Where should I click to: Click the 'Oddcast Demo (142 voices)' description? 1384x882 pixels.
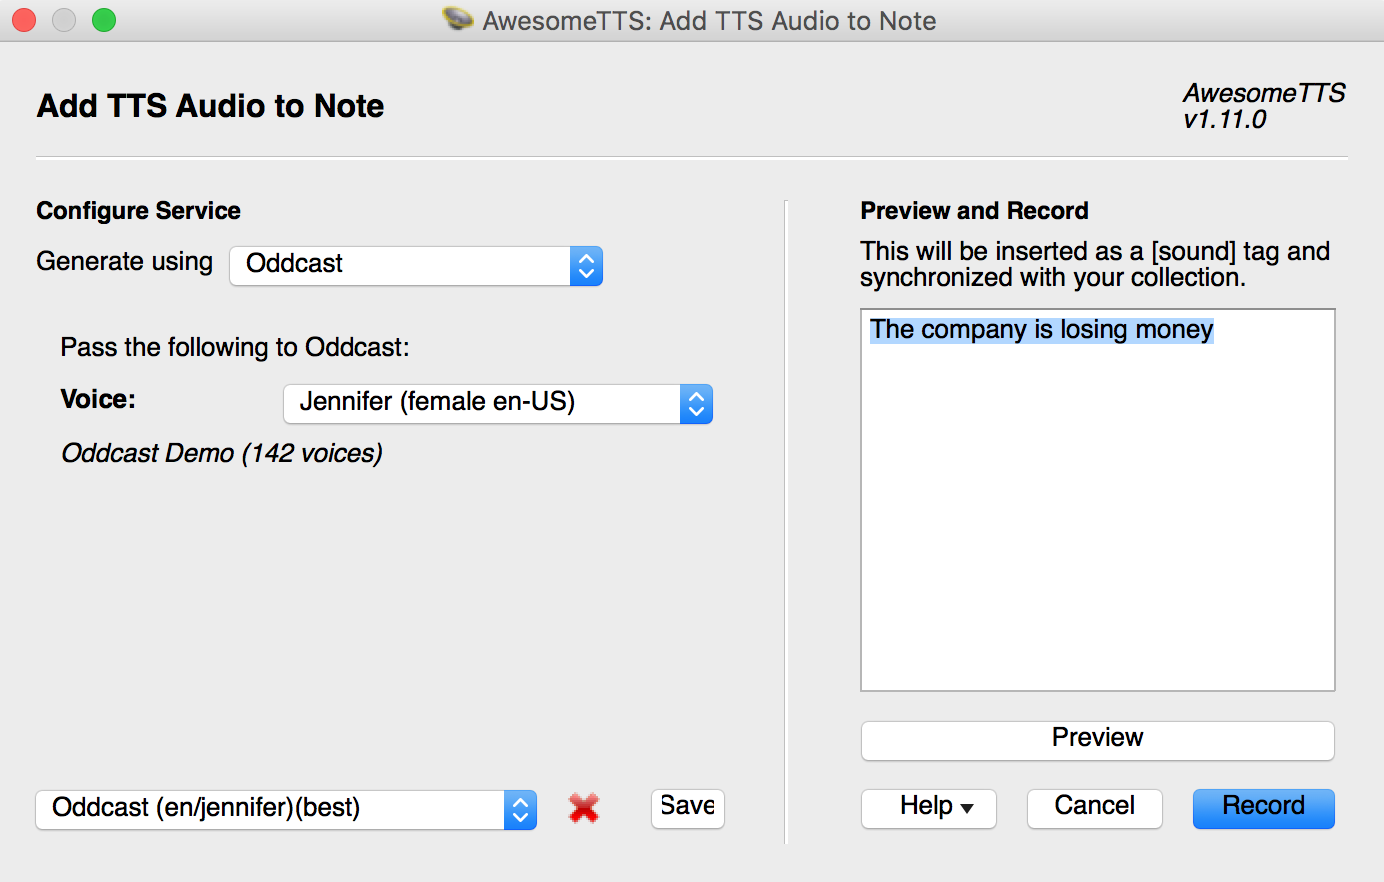(x=222, y=454)
